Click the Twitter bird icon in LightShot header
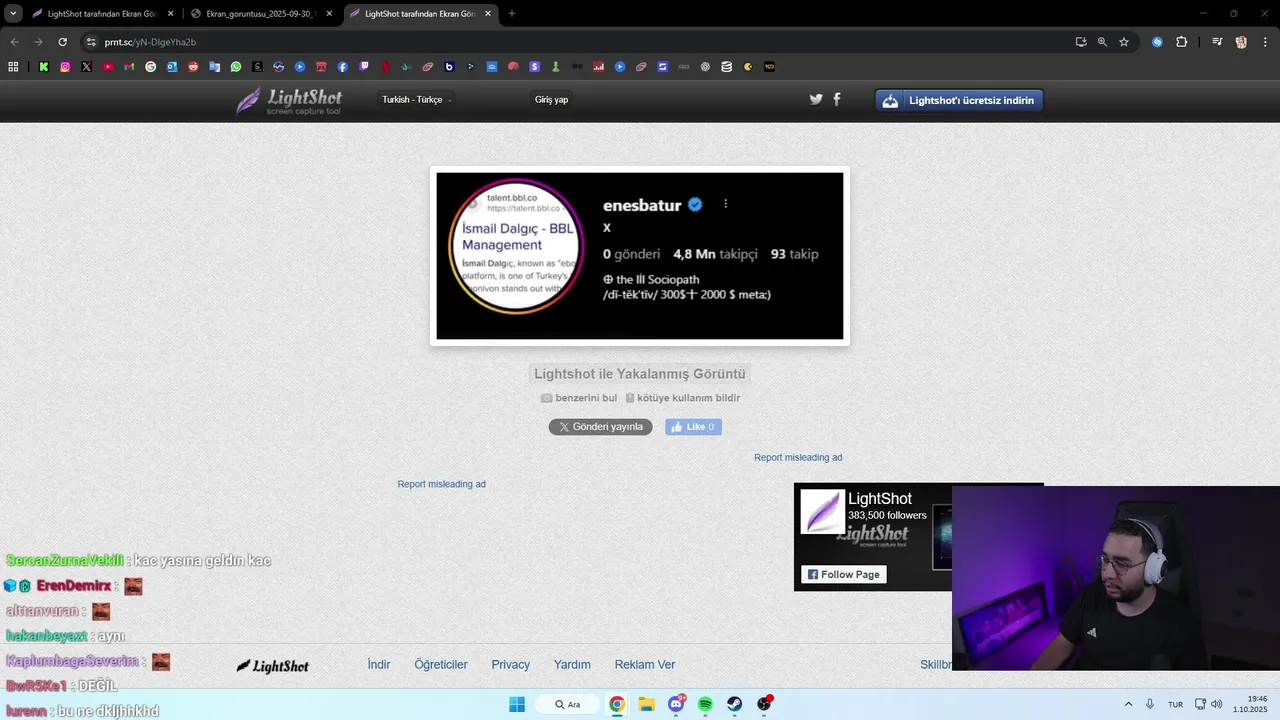1280x720 pixels. 816,99
